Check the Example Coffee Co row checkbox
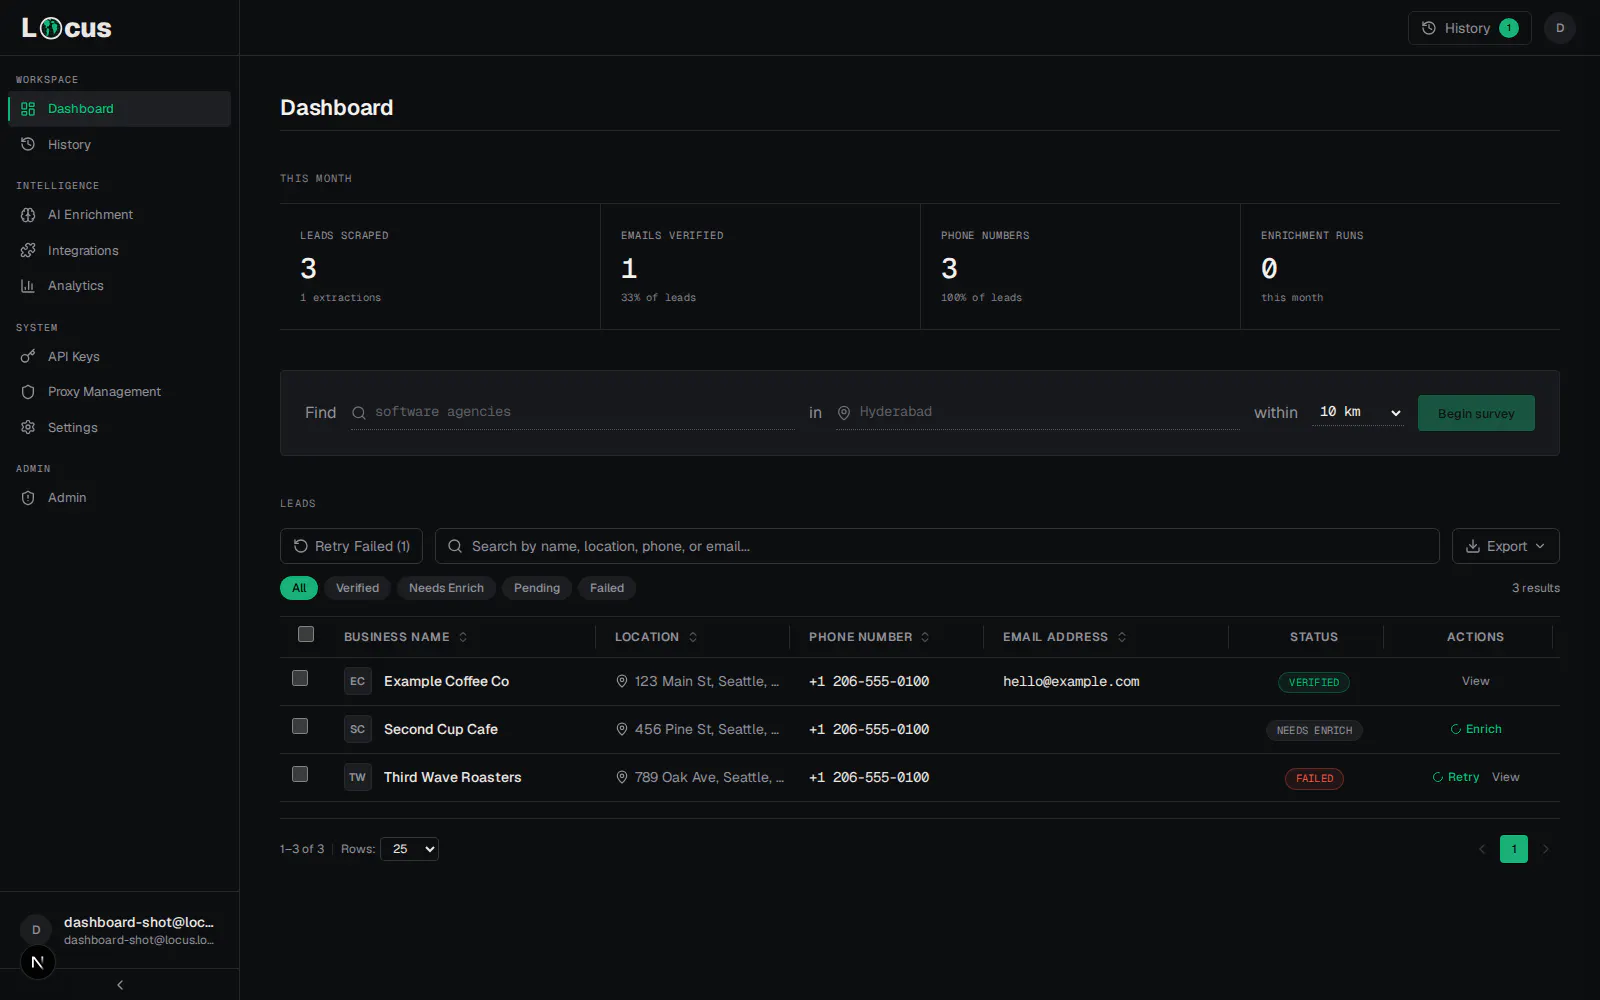The image size is (1600, 1000). 300,678
